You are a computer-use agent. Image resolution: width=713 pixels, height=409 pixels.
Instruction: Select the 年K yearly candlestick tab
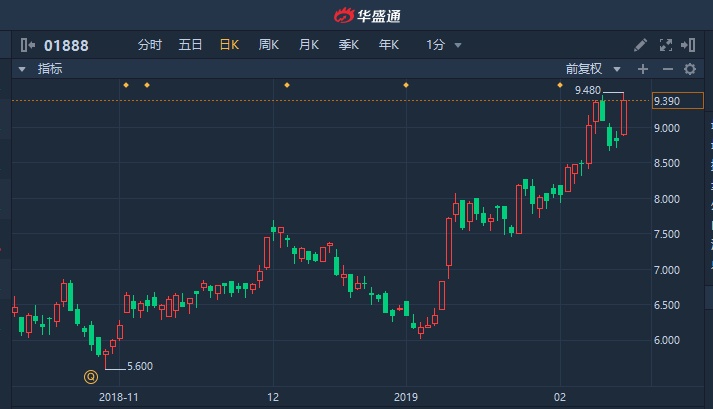pos(389,45)
